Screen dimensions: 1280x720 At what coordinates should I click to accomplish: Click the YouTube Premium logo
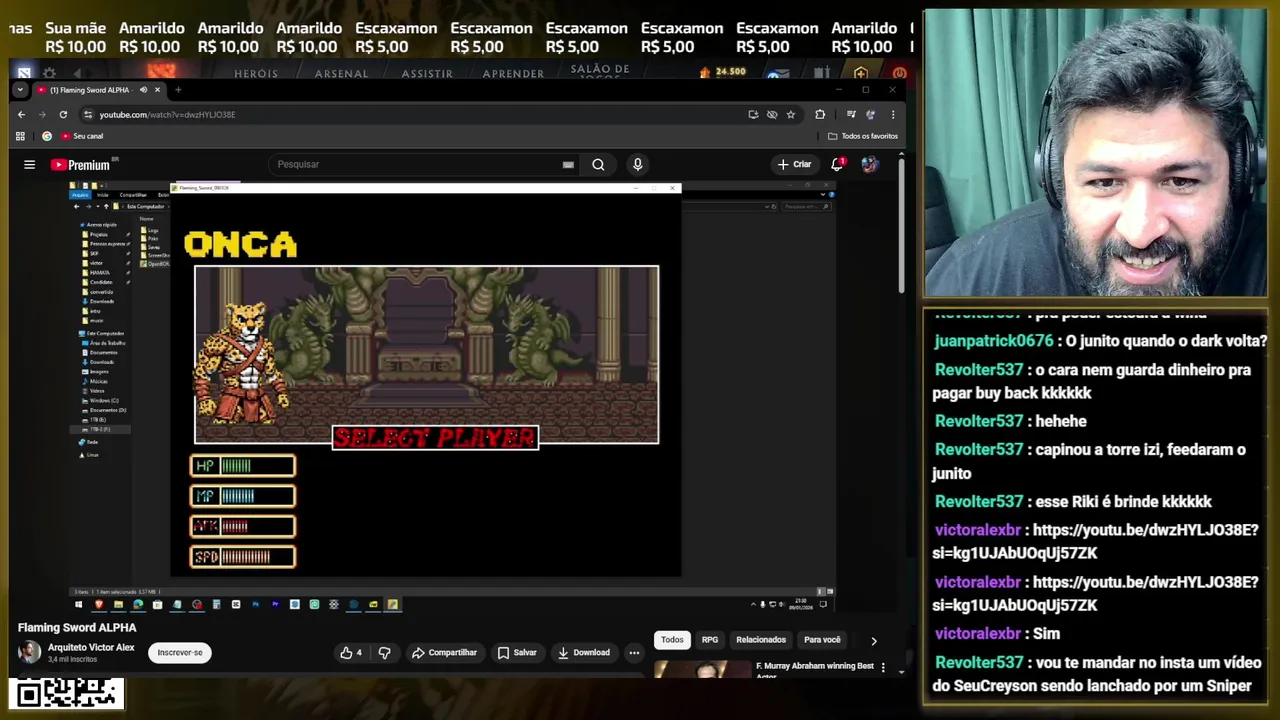[x=80, y=165]
